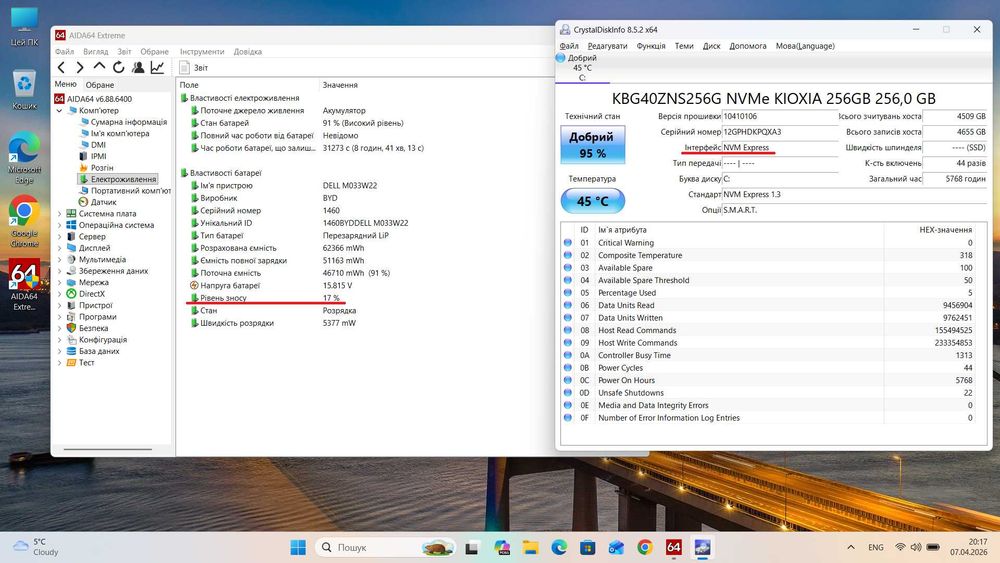This screenshot has width=1000, height=563.
Task: Expand the Системна плата tree node
Action: [x=59, y=214]
